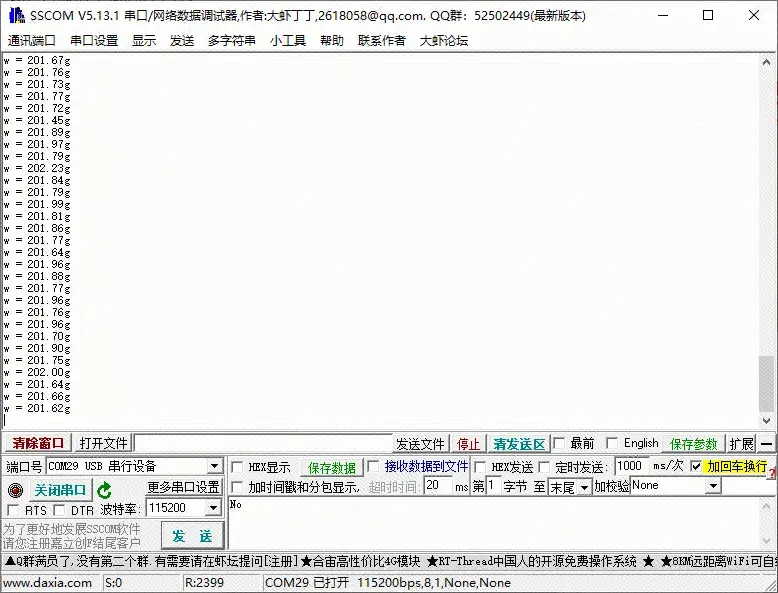Click the 清除窗口 clear window button
The image size is (778, 593).
[37, 444]
